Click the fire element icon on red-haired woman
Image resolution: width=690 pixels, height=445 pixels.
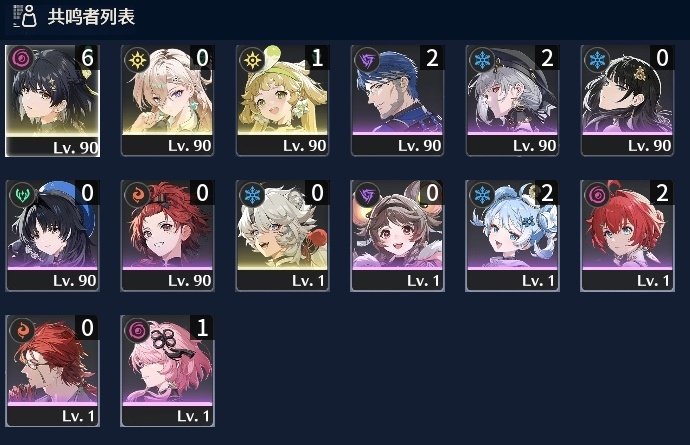[137, 195]
